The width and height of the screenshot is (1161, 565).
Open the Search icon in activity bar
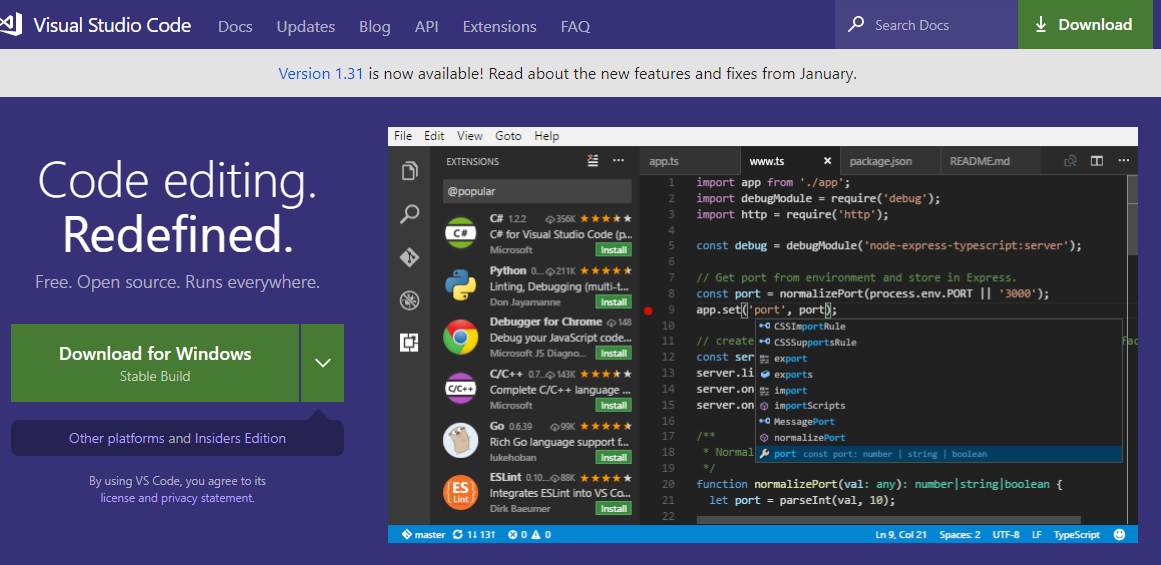pos(409,215)
